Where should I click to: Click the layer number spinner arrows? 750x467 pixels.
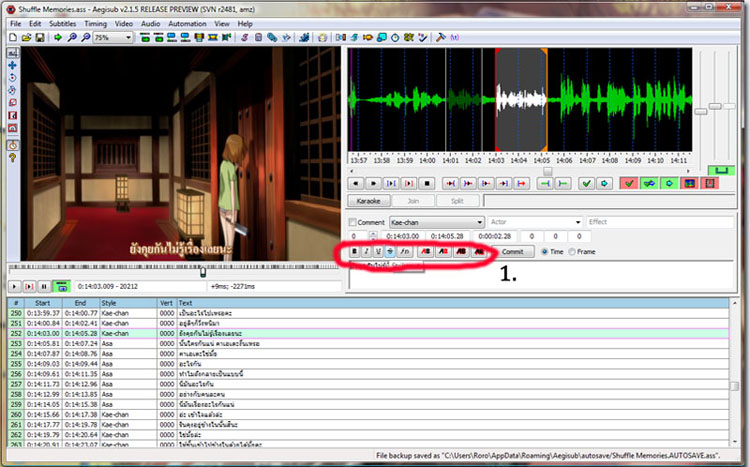click(x=373, y=236)
